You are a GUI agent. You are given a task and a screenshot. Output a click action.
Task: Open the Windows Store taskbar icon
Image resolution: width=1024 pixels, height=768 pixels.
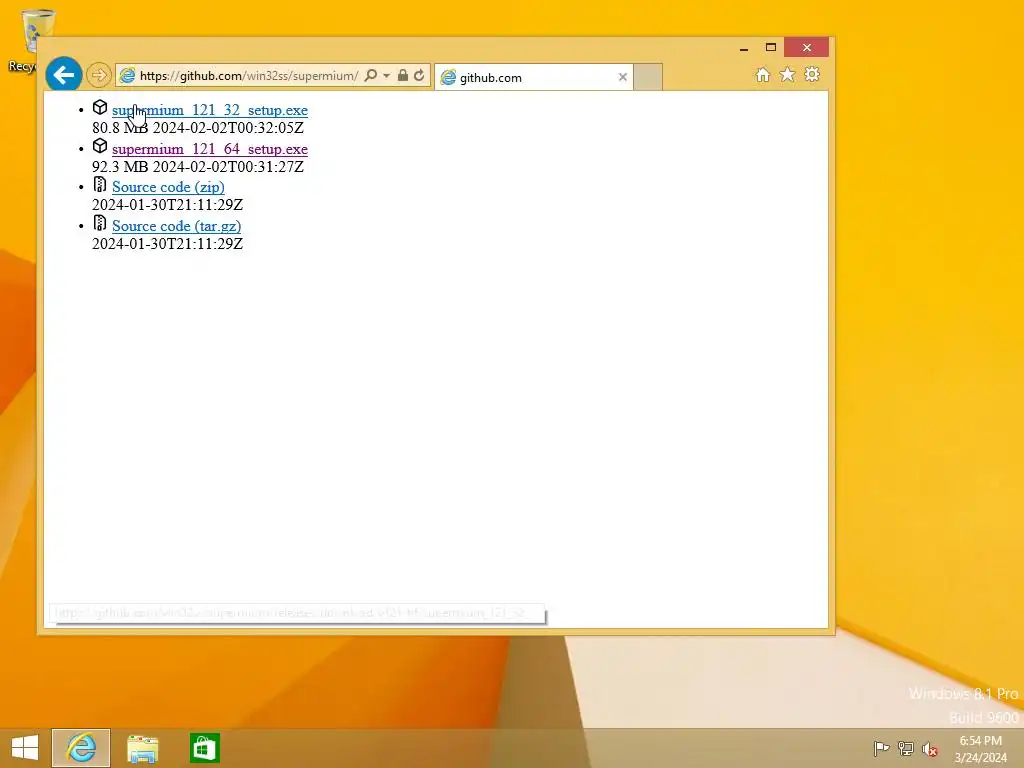204,748
